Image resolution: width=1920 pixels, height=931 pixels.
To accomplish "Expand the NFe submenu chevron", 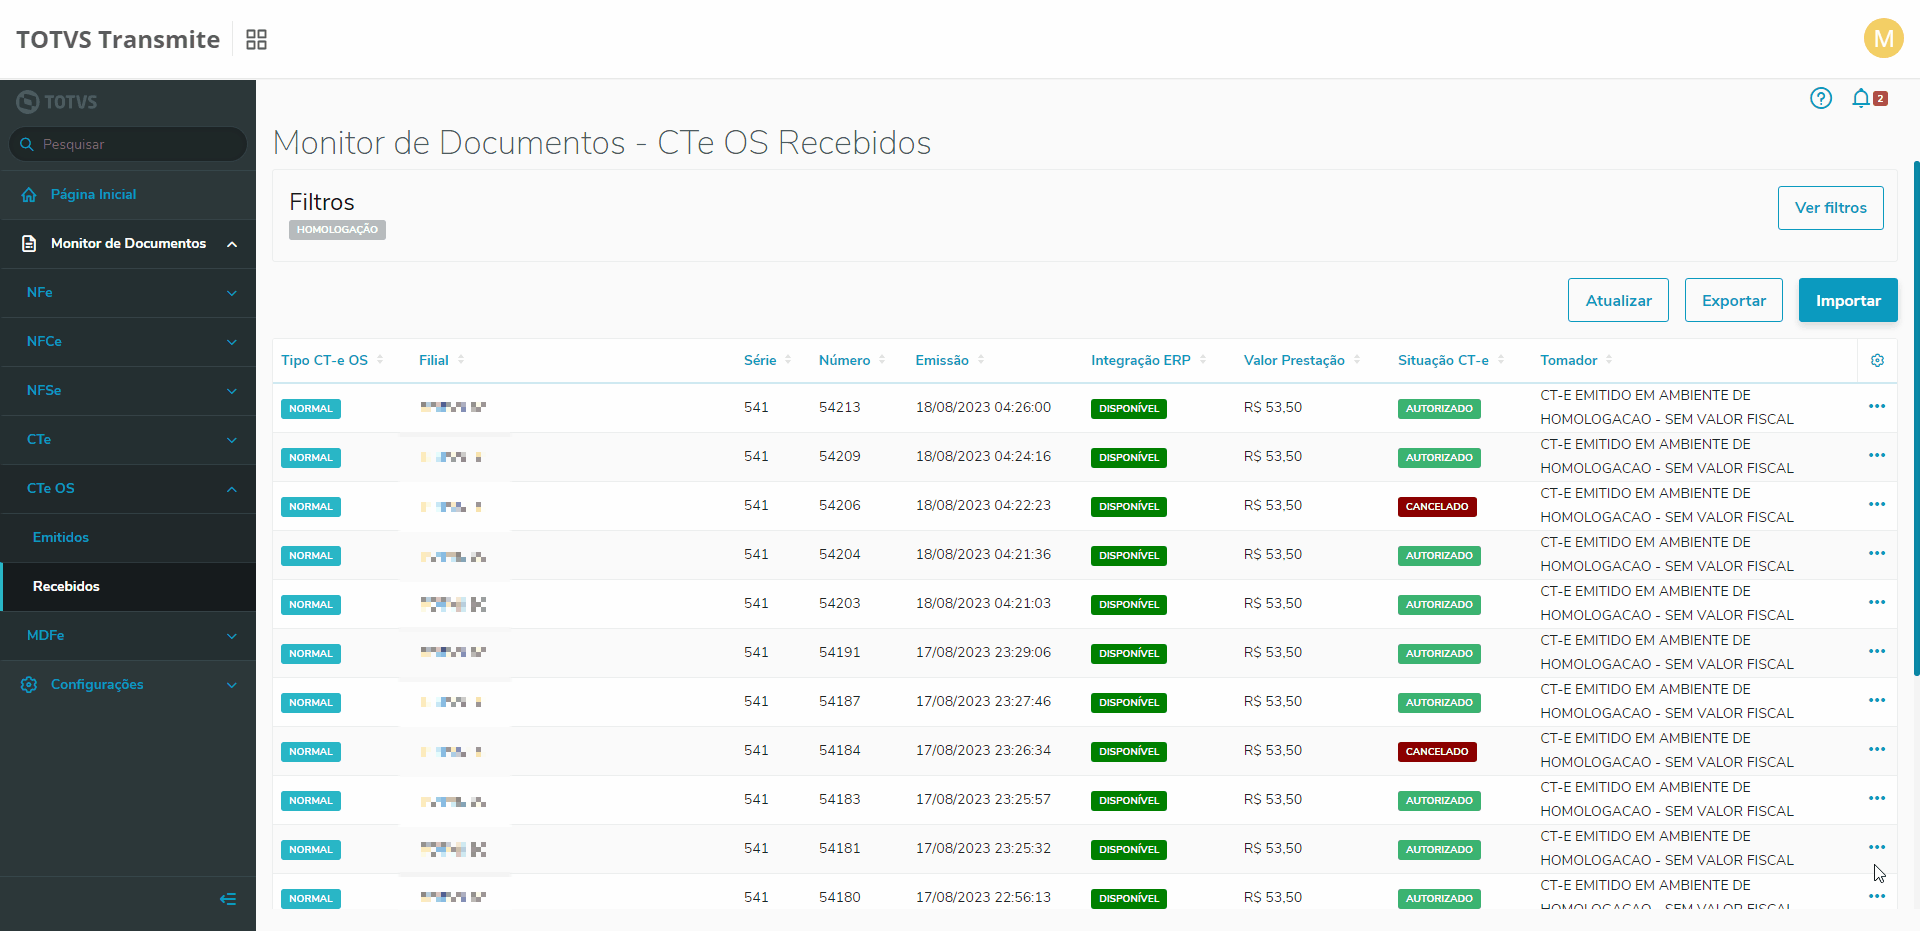I will point(232,293).
